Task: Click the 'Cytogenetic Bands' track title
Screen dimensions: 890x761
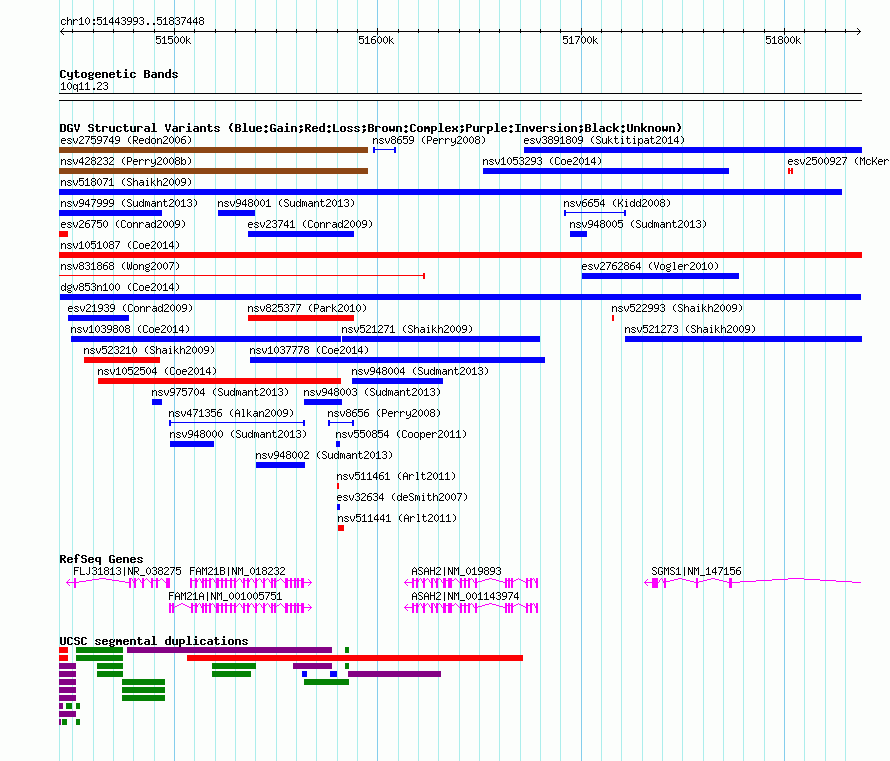Action: pyautogui.click(x=119, y=74)
